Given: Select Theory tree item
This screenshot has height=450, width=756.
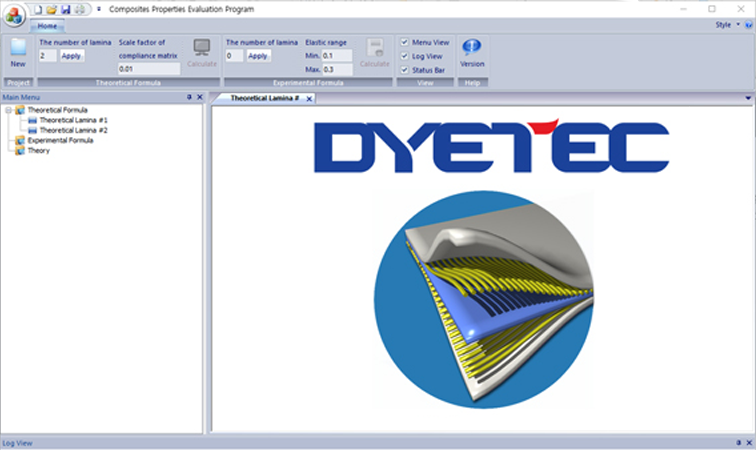Looking at the screenshot, I should pyautogui.click(x=39, y=150).
